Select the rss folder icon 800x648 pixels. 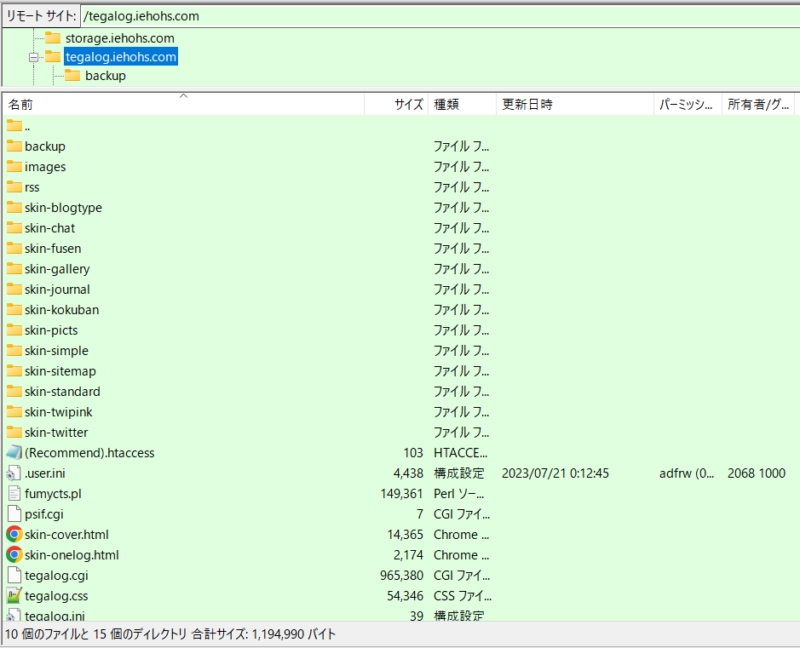pos(14,187)
